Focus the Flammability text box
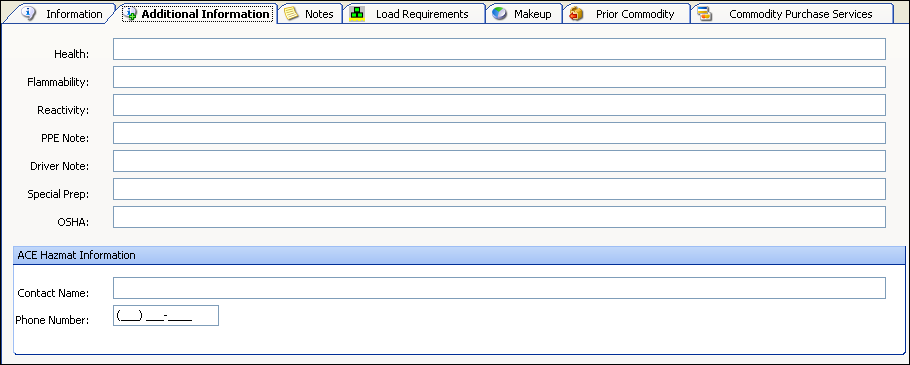910x365 pixels. click(499, 77)
